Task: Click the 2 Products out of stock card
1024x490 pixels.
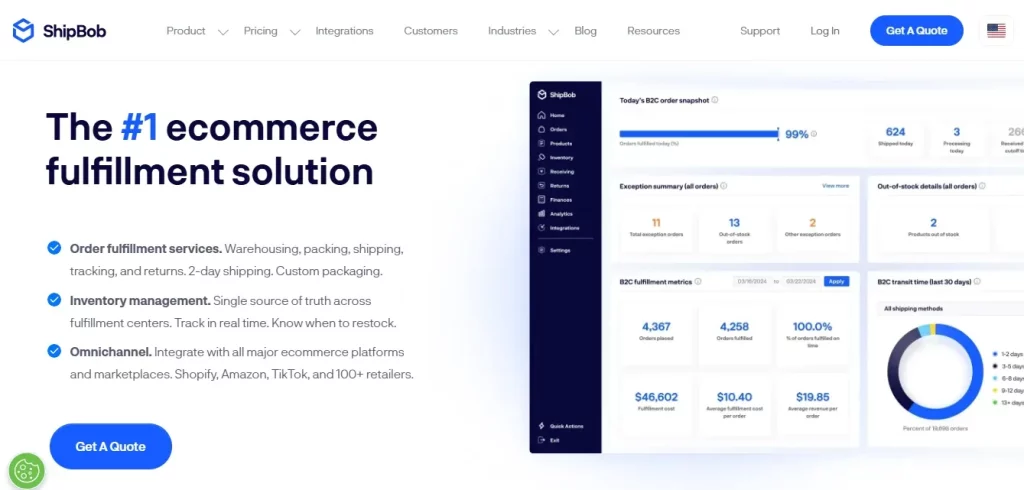Action: click(933, 229)
